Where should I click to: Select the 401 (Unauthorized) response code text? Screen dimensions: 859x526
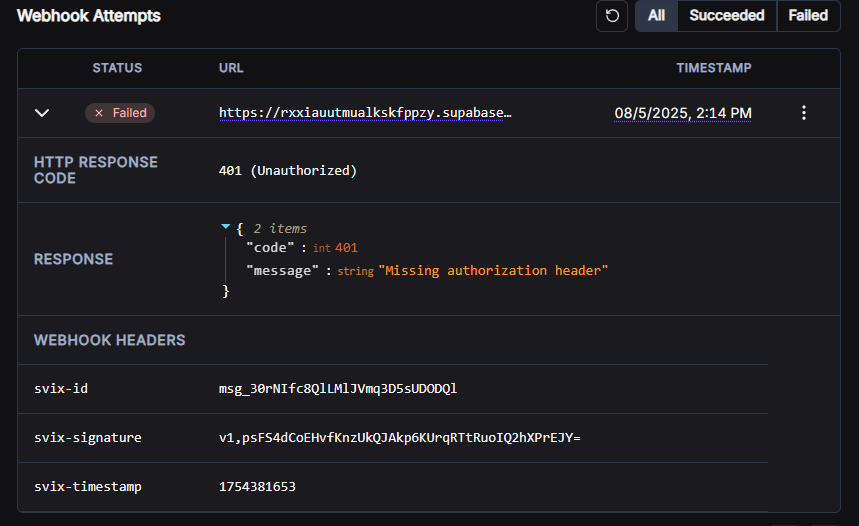pyautogui.click(x=288, y=170)
